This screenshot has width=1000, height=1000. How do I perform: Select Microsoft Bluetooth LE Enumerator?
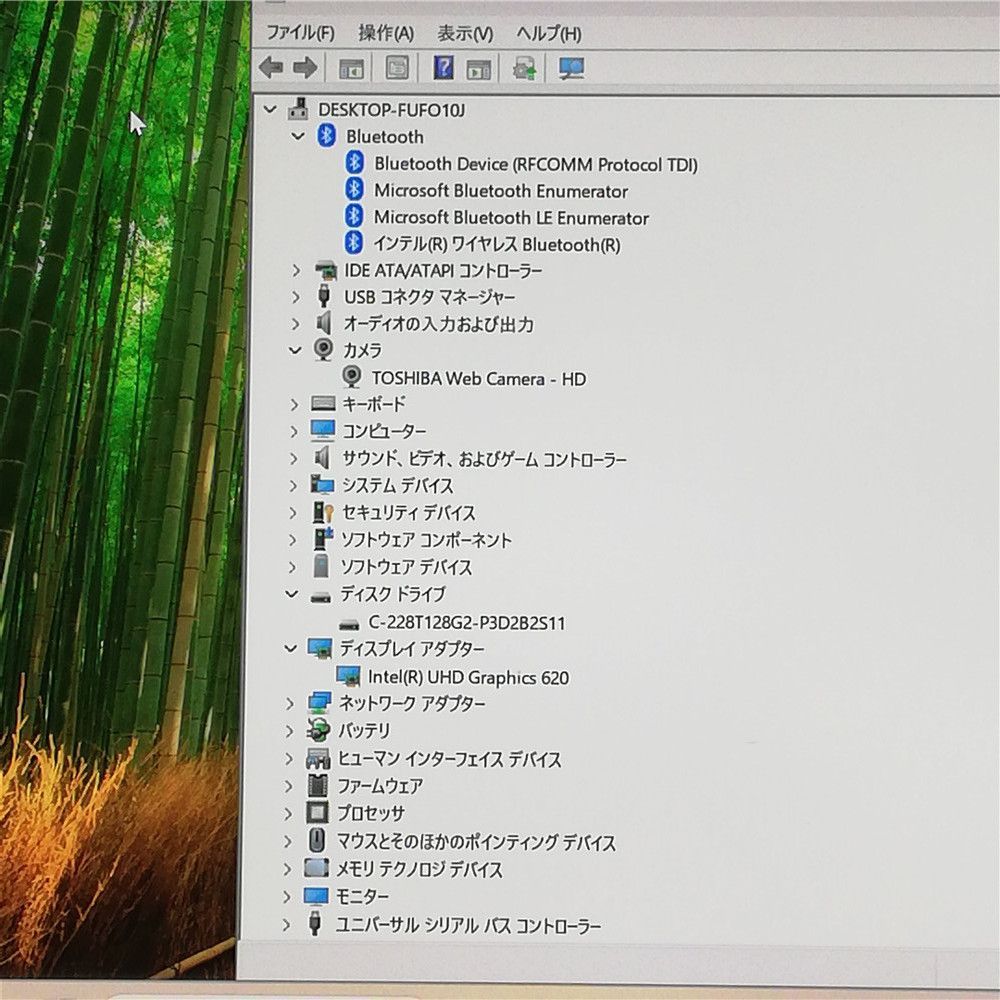point(511,217)
